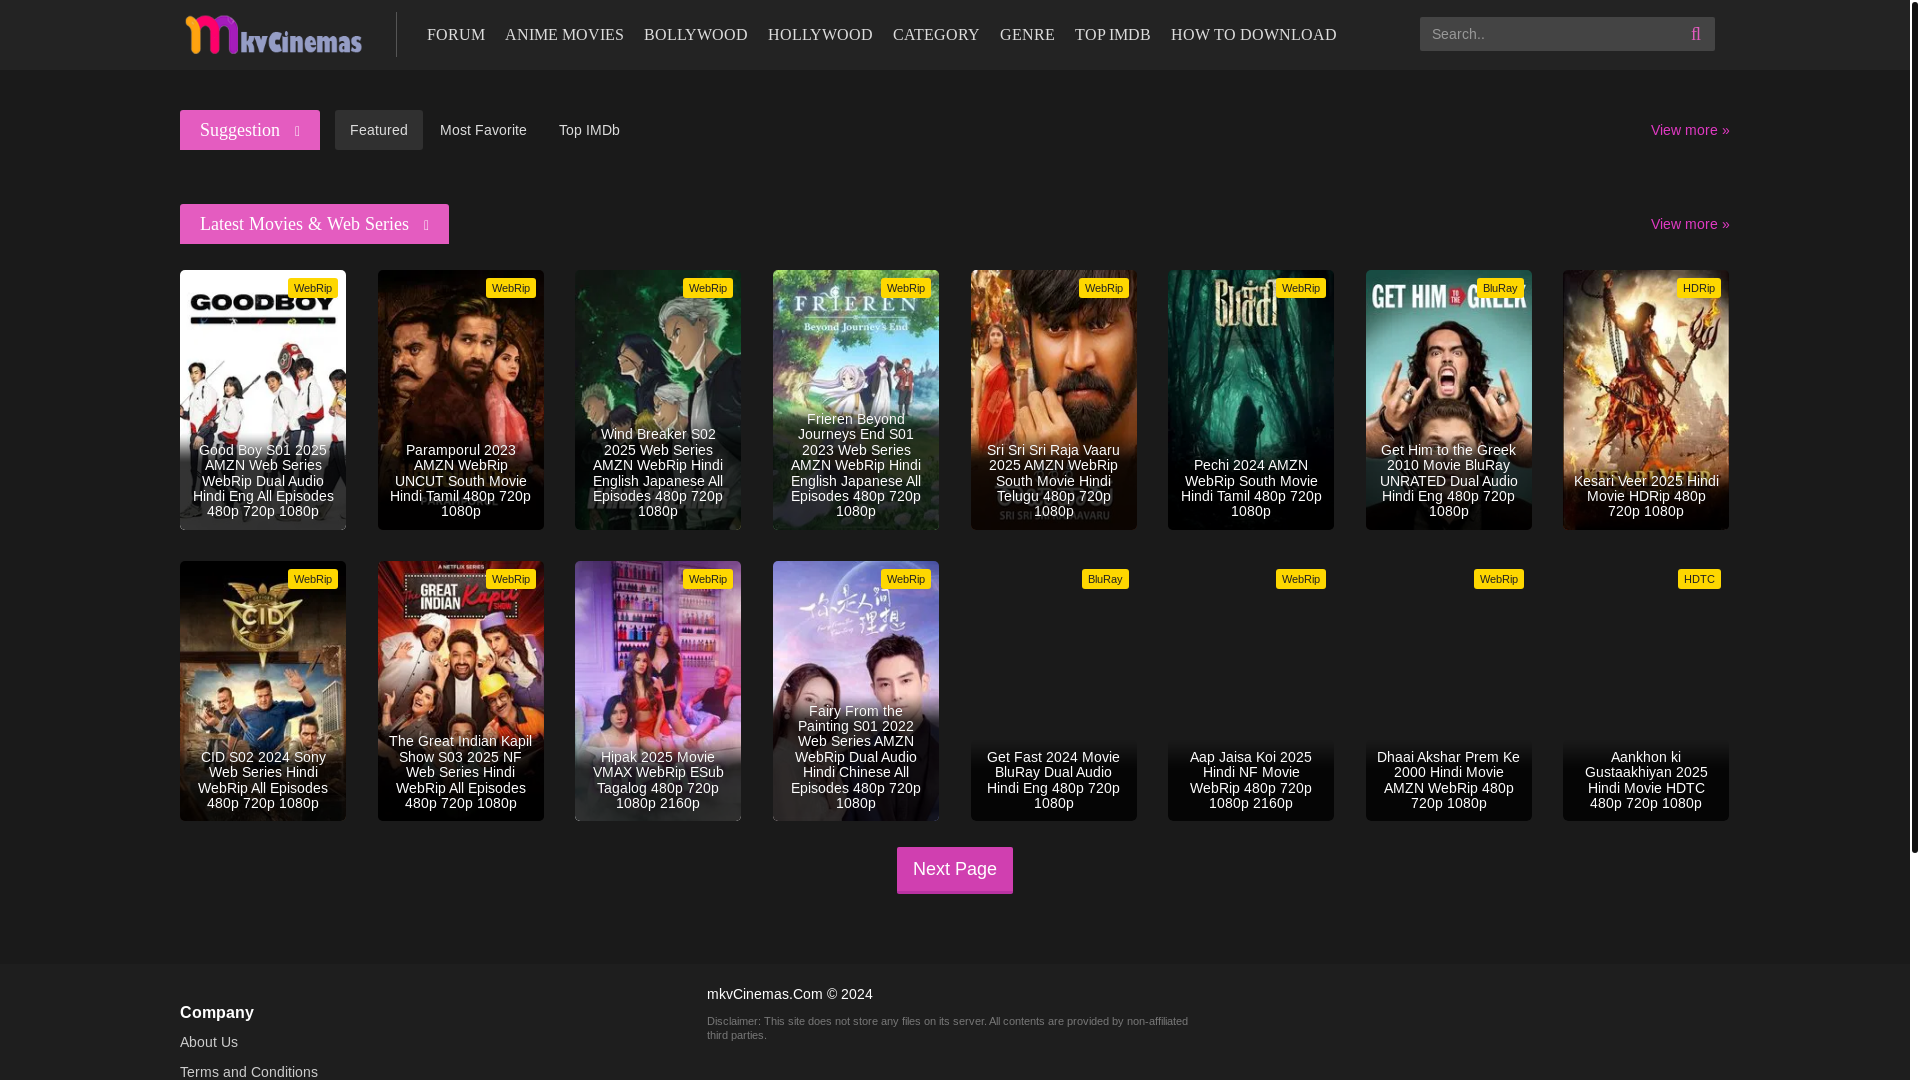Open The Great Indian Kapil Show poster

click(x=461, y=691)
